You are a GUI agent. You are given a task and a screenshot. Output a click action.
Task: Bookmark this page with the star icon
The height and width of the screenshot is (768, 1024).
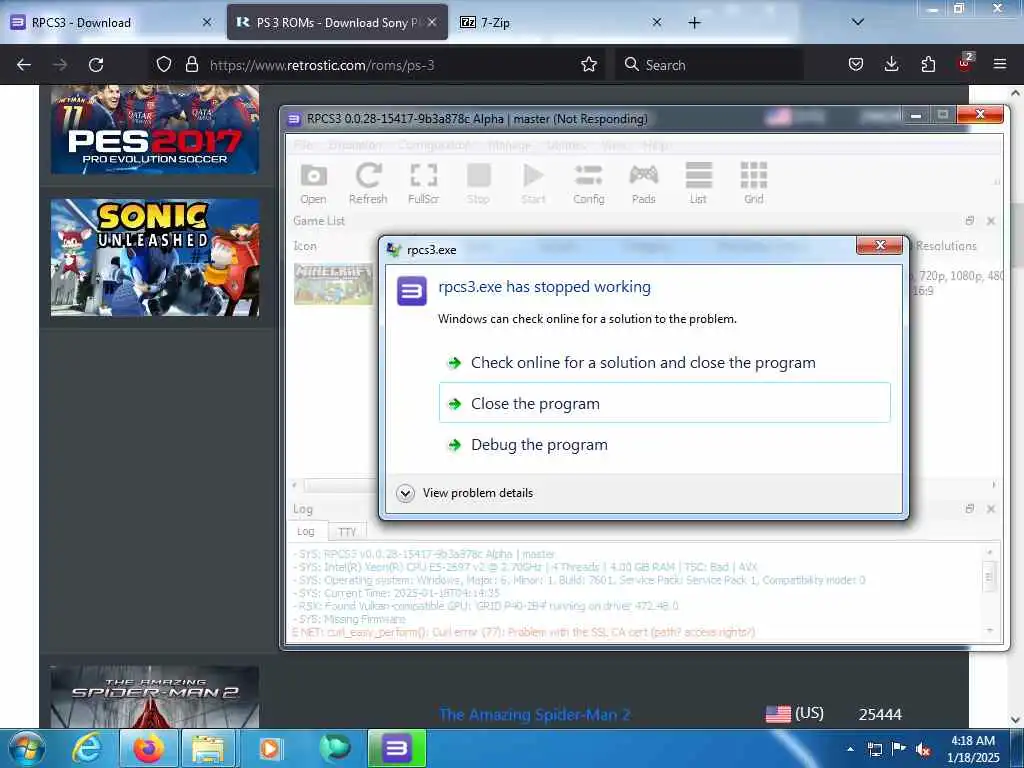589,65
